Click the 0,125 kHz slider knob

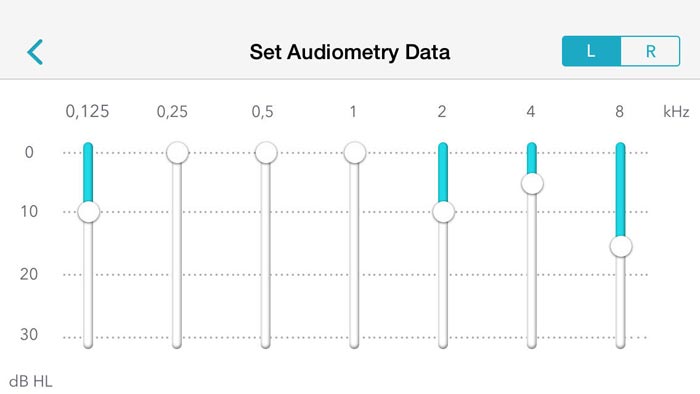tap(88, 212)
